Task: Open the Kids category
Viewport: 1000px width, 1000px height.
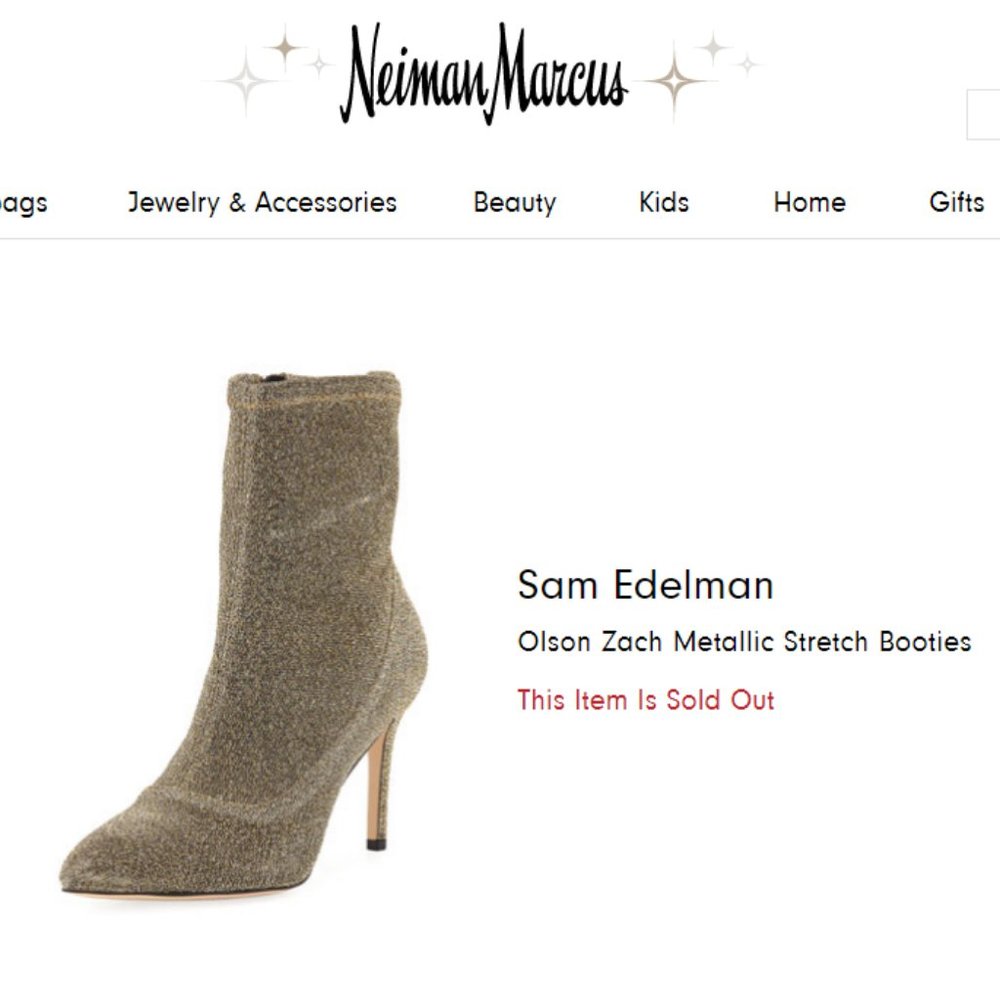Action: pos(664,203)
